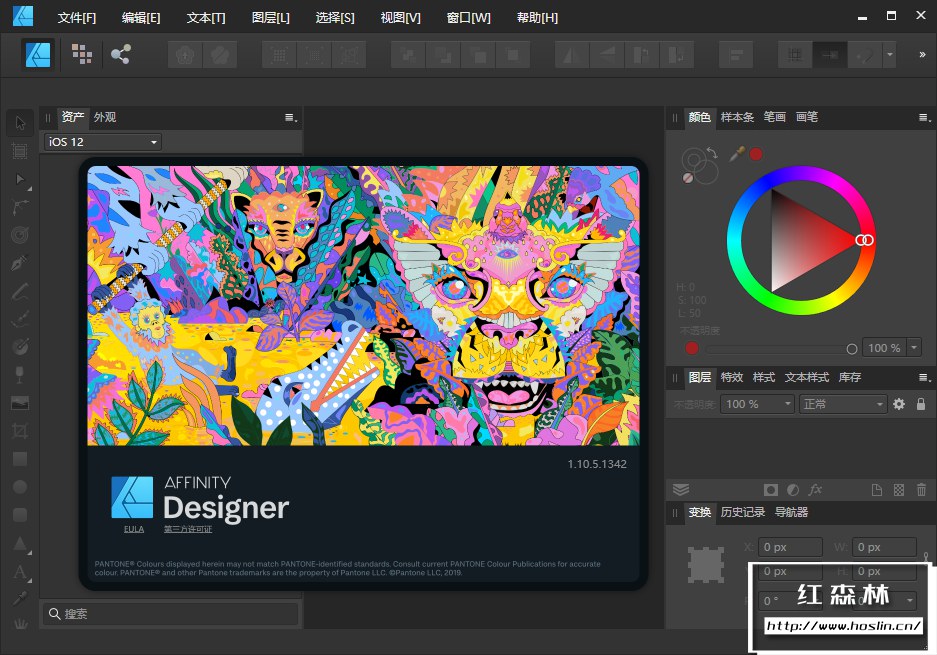Viewport: 937px width, 655px height.
Task: Select the Triangle shape tool
Action: (20, 543)
